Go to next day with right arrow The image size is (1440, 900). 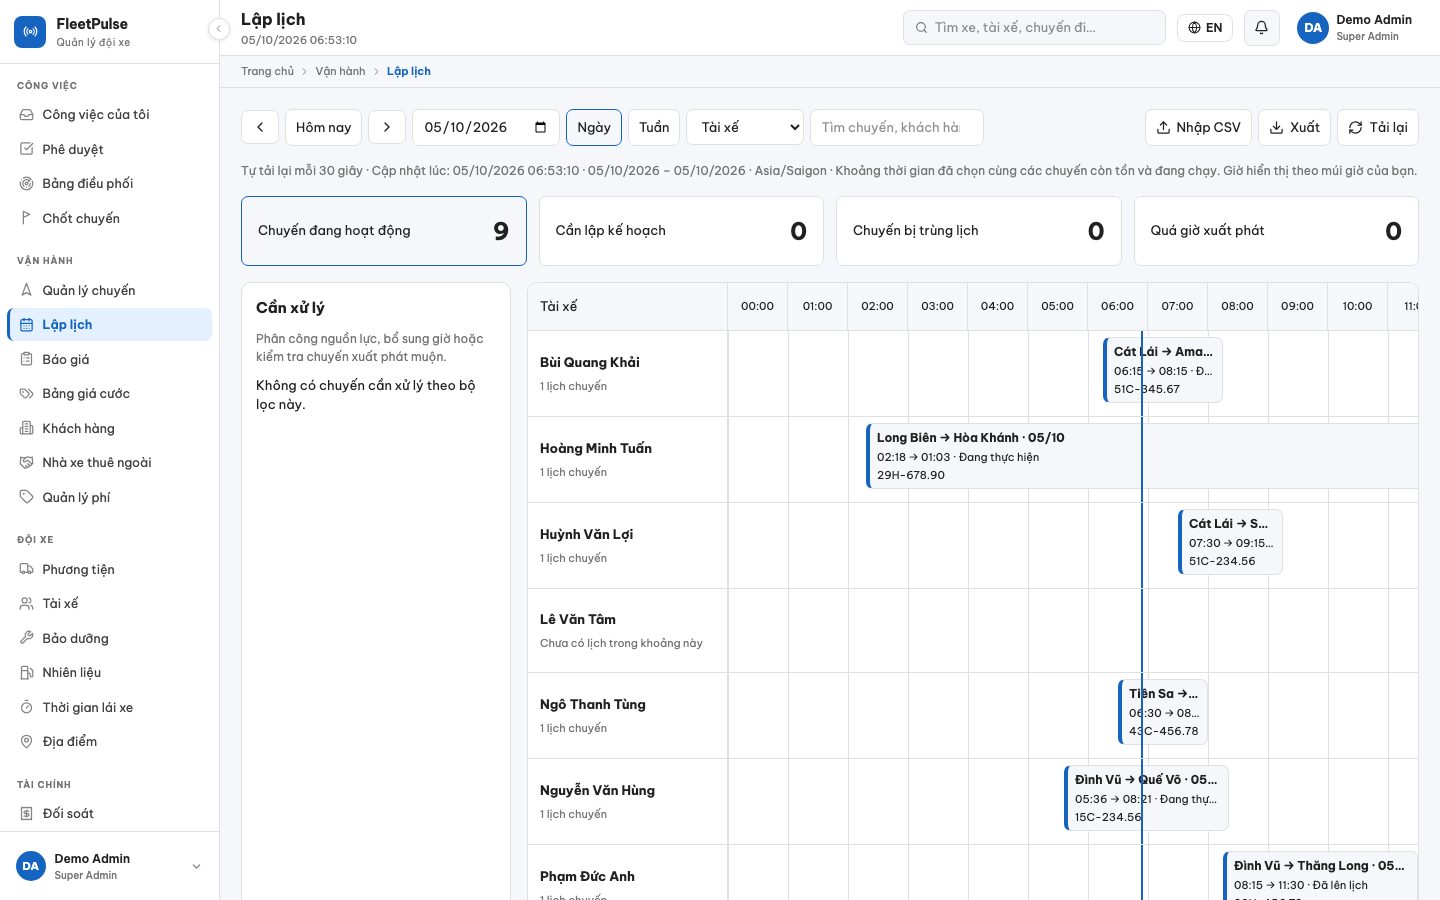(x=387, y=127)
